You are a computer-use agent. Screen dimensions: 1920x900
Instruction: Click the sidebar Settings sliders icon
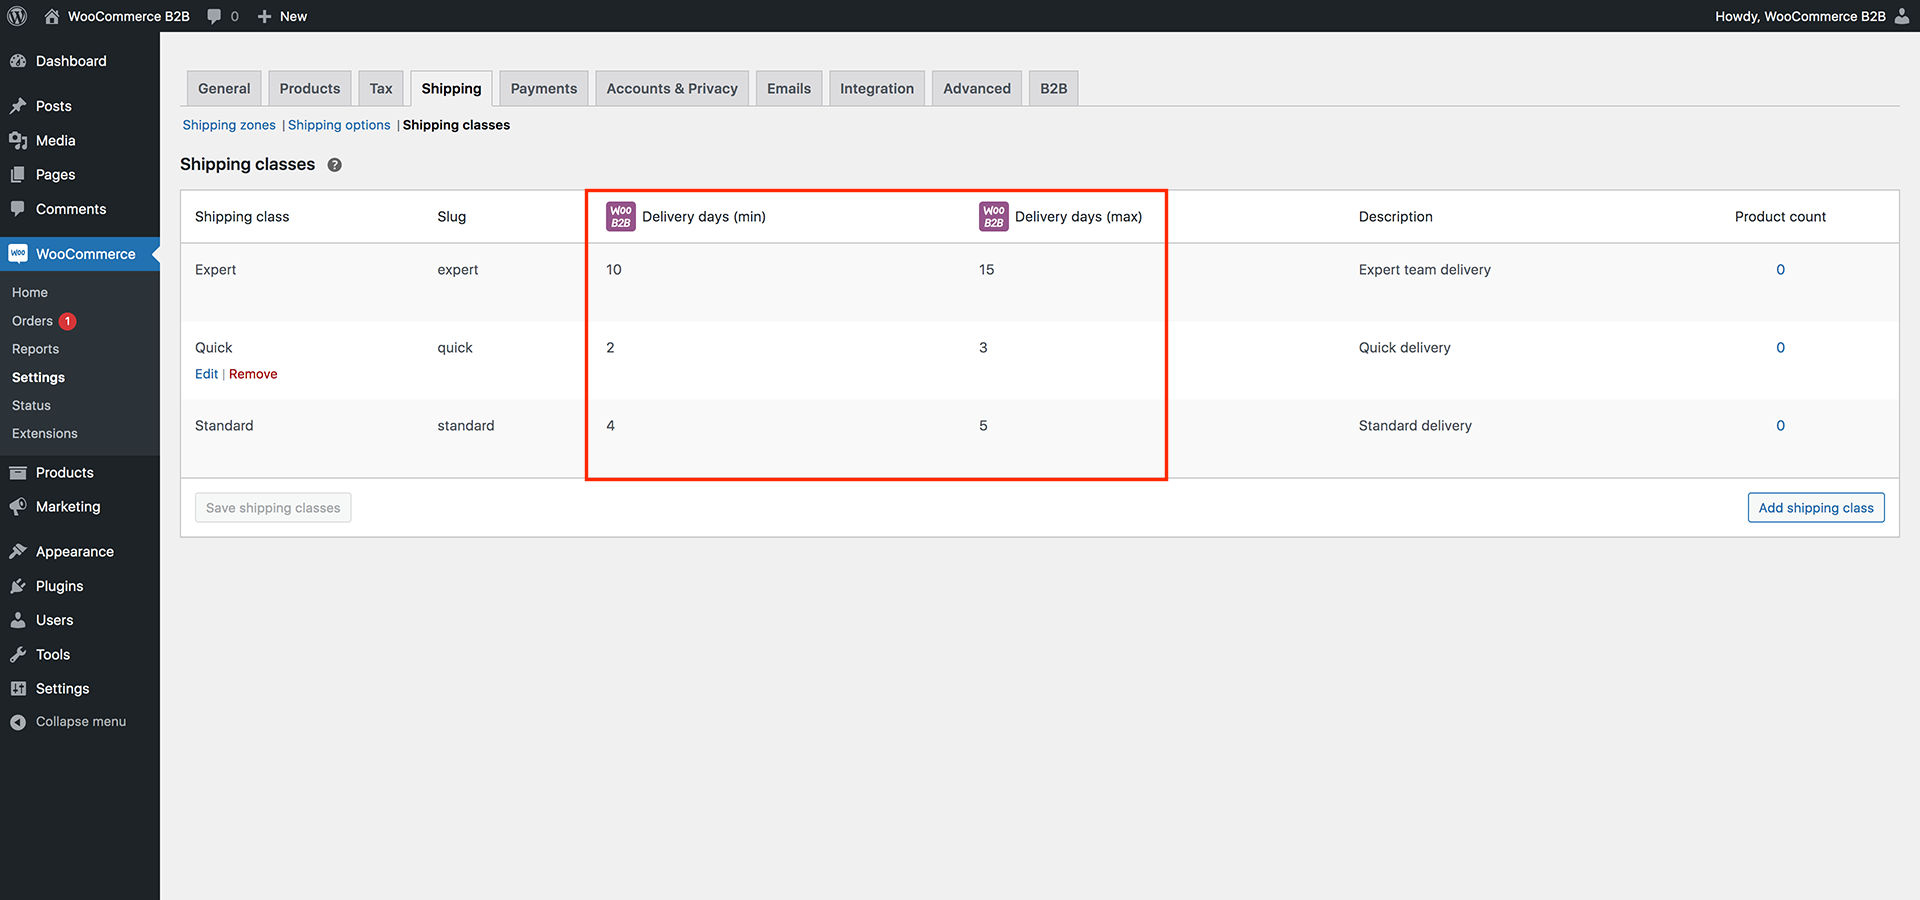pos(18,689)
